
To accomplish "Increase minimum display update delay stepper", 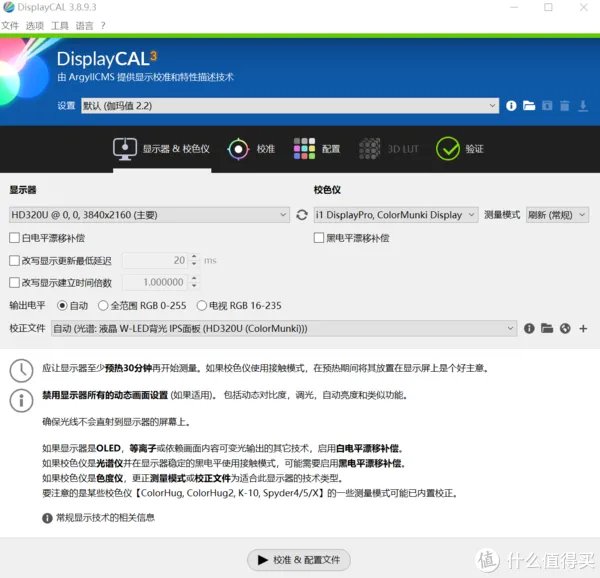I will point(194,257).
